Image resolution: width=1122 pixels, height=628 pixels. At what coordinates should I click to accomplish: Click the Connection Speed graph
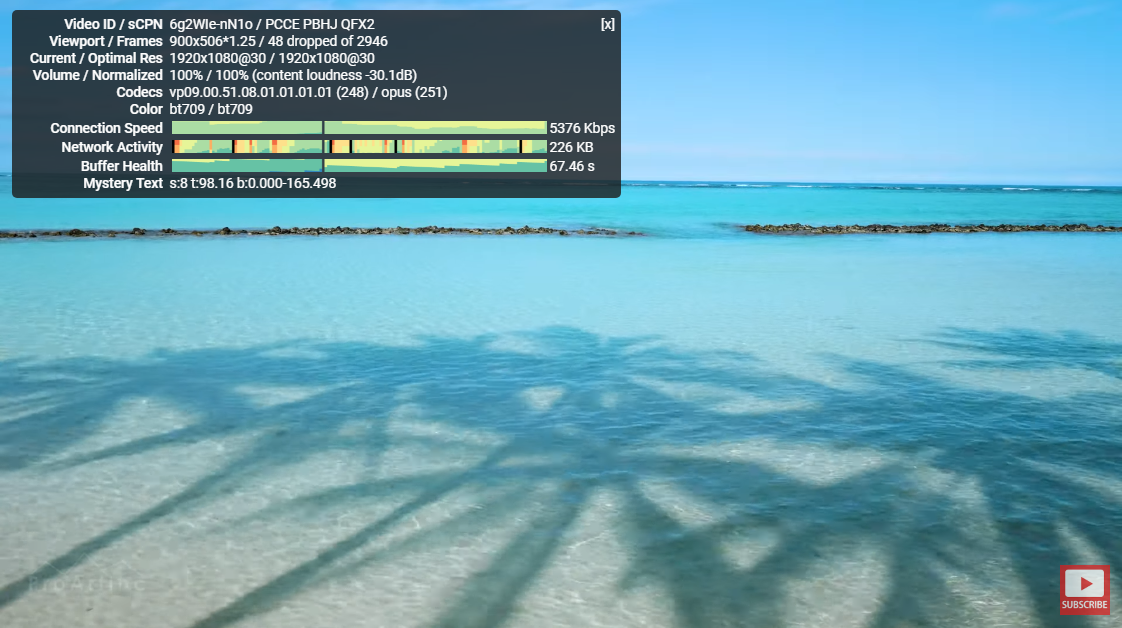tap(359, 128)
